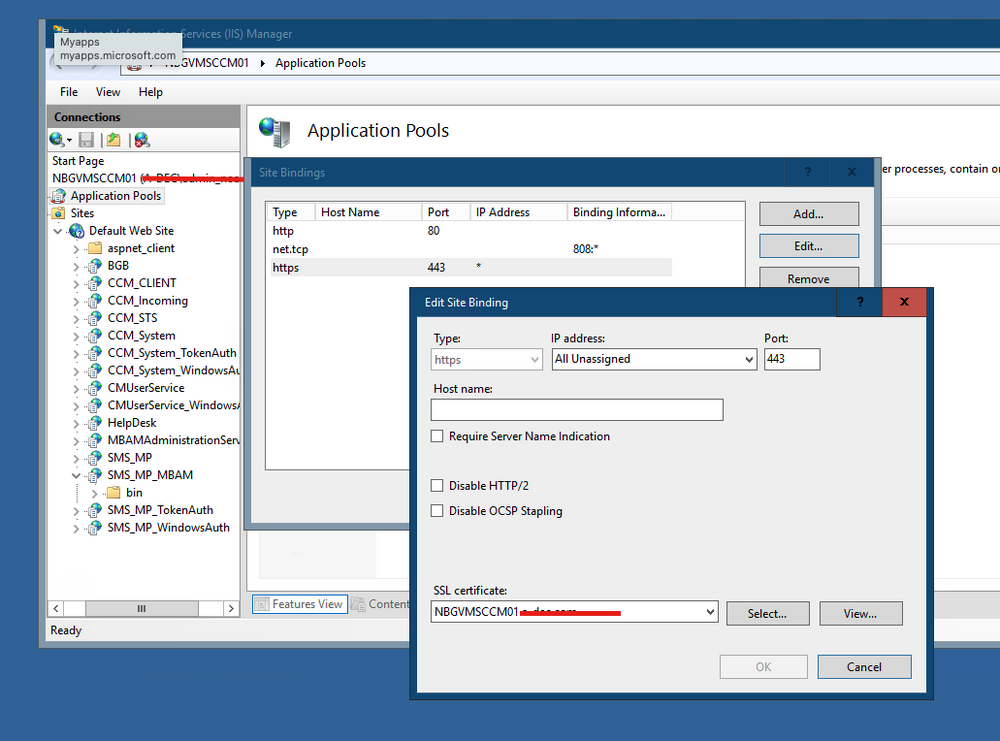This screenshot has width=1000, height=741.
Task: Click the Default Web Site globe icon
Action: 77,231
